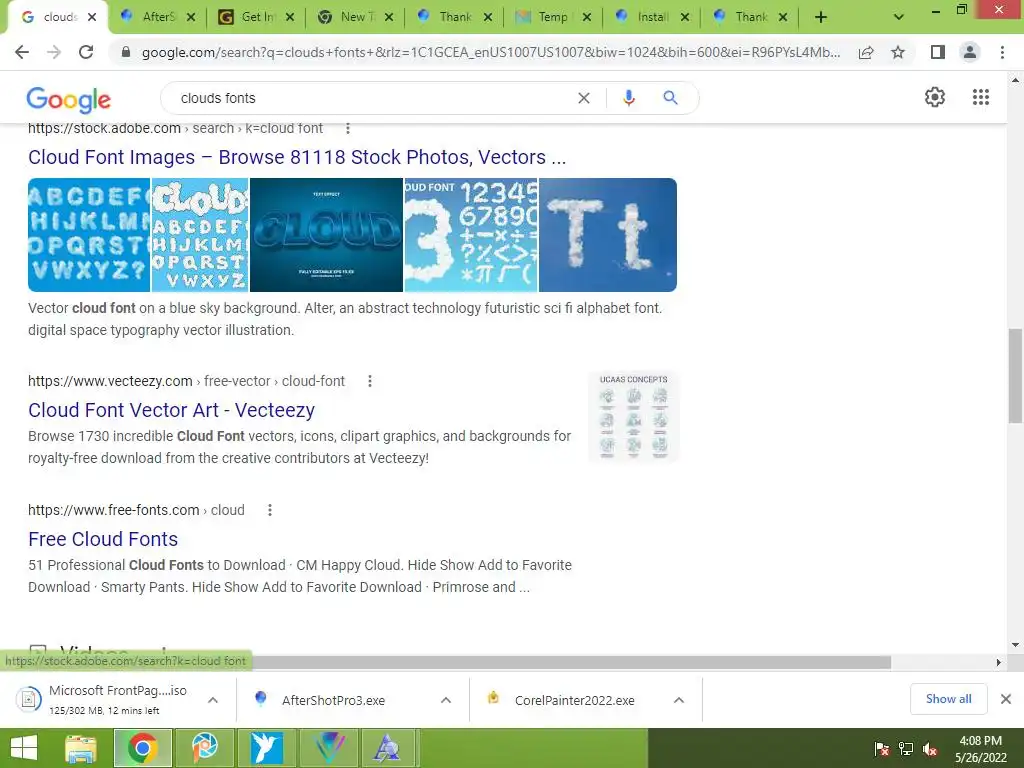Click the volume muted tray icon
Image resolution: width=1024 pixels, height=768 pixels.
click(930, 749)
